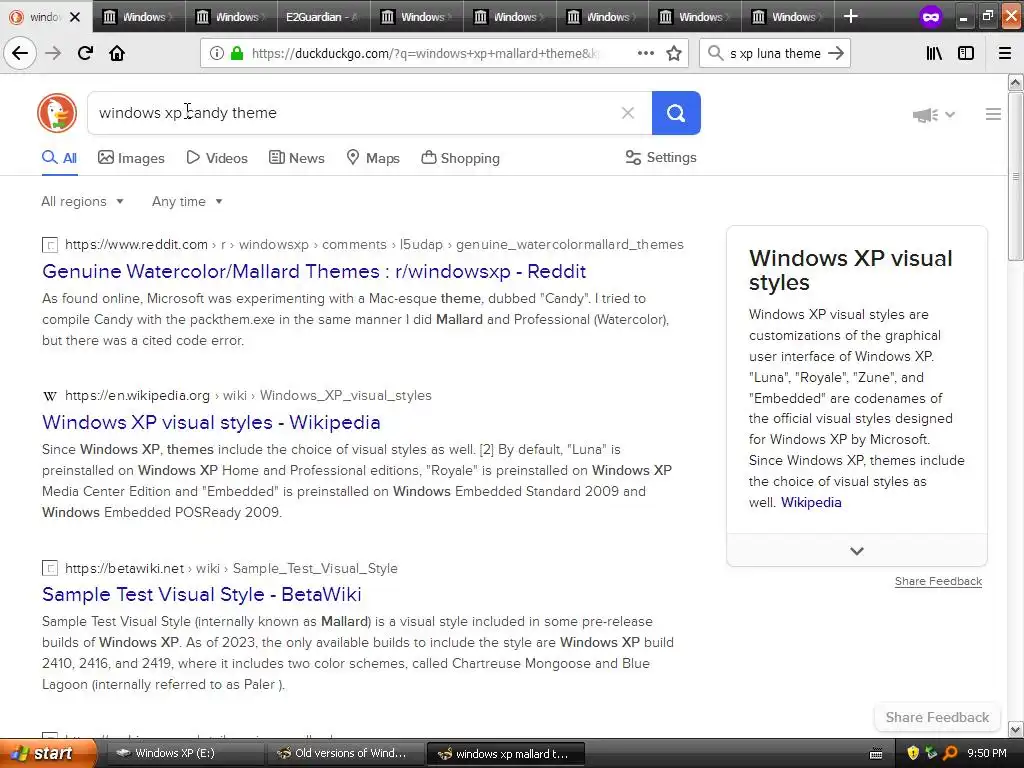Open DuckDuckGo search Settings
Viewport: 1024px width, 768px height.
pos(661,157)
